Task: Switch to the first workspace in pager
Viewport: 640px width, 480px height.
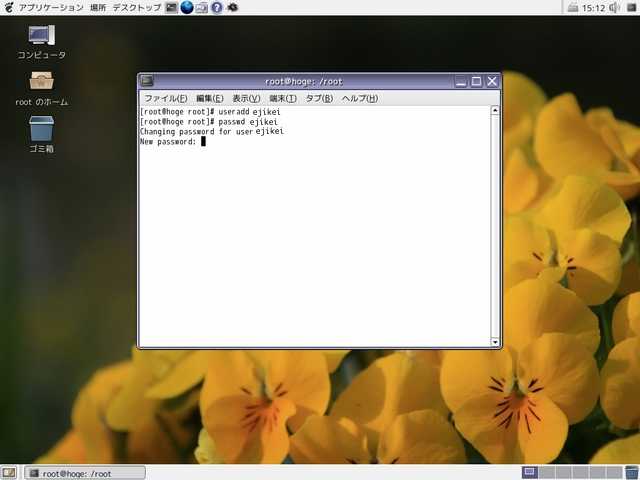Action: coord(530,473)
